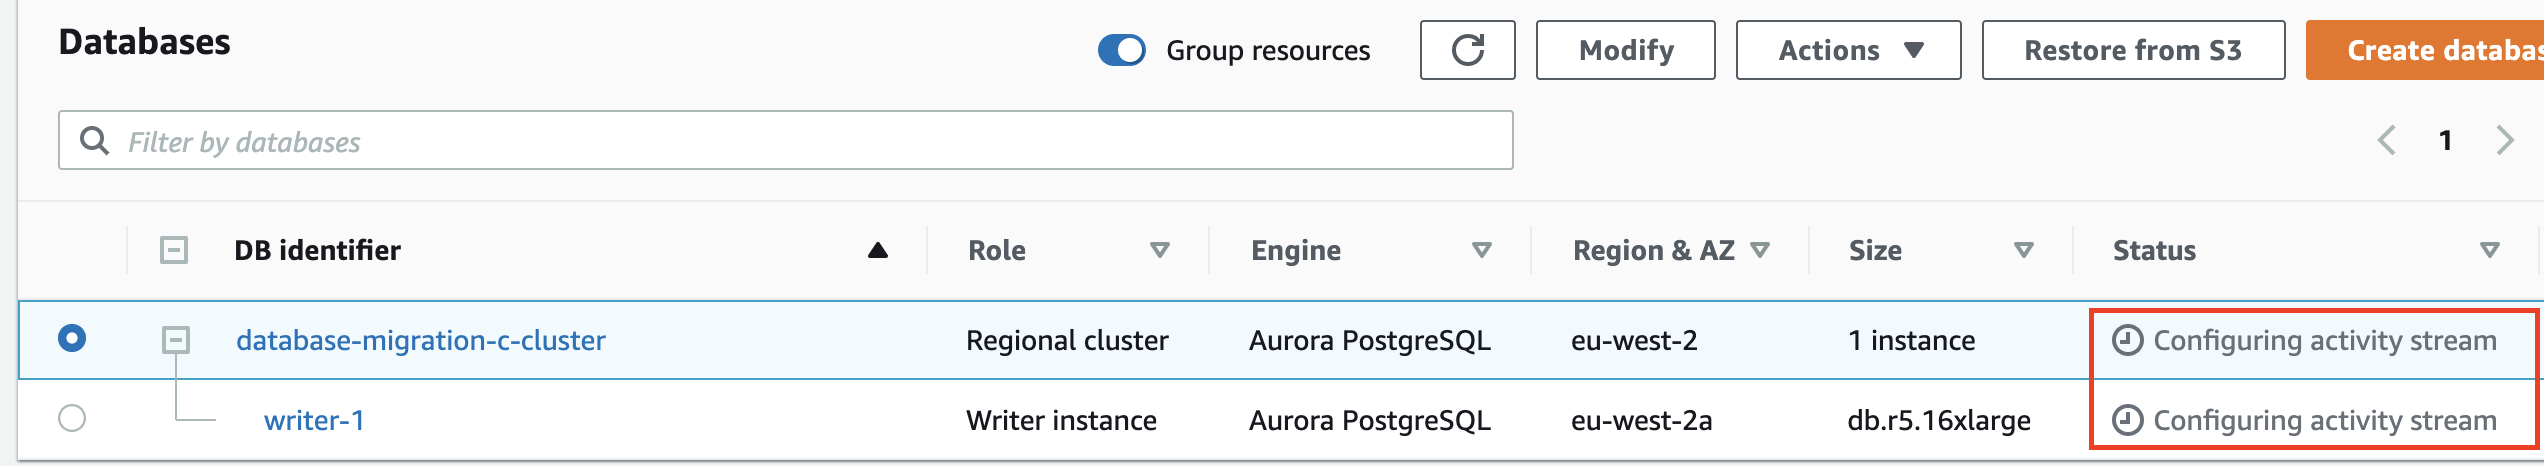Open the writer-1 instance link

[x=314, y=420]
